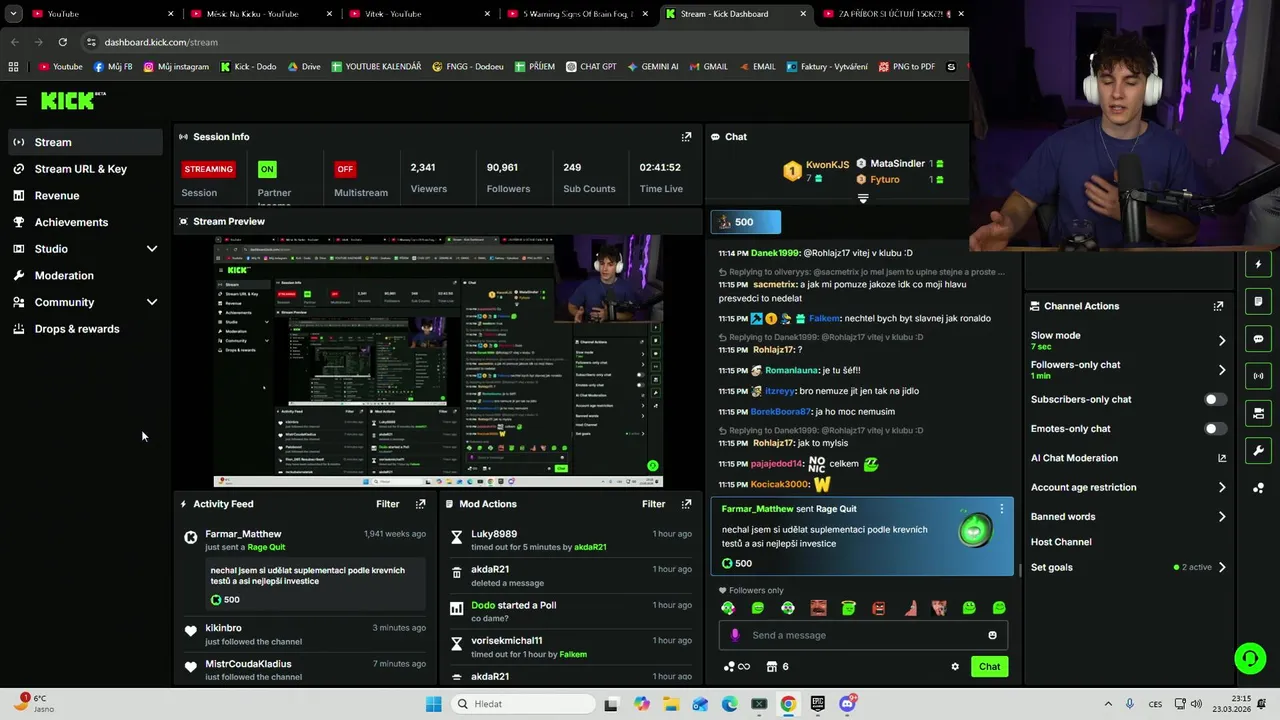Expand the Community sidebar section
1280x720 pixels.
tap(152, 302)
